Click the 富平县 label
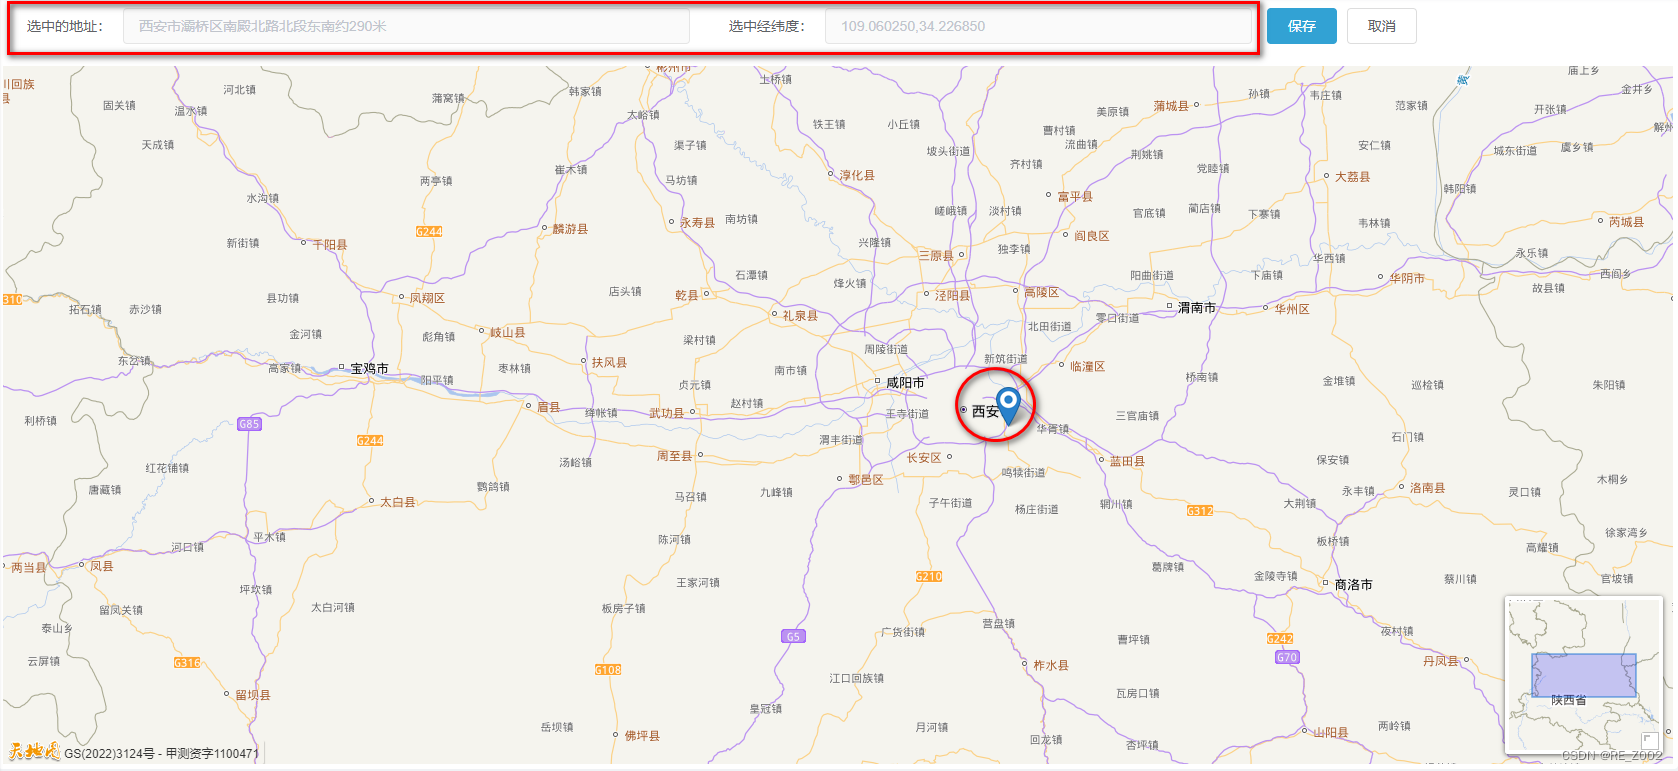This screenshot has height=771, width=1678. click(x=1075, y=197)
